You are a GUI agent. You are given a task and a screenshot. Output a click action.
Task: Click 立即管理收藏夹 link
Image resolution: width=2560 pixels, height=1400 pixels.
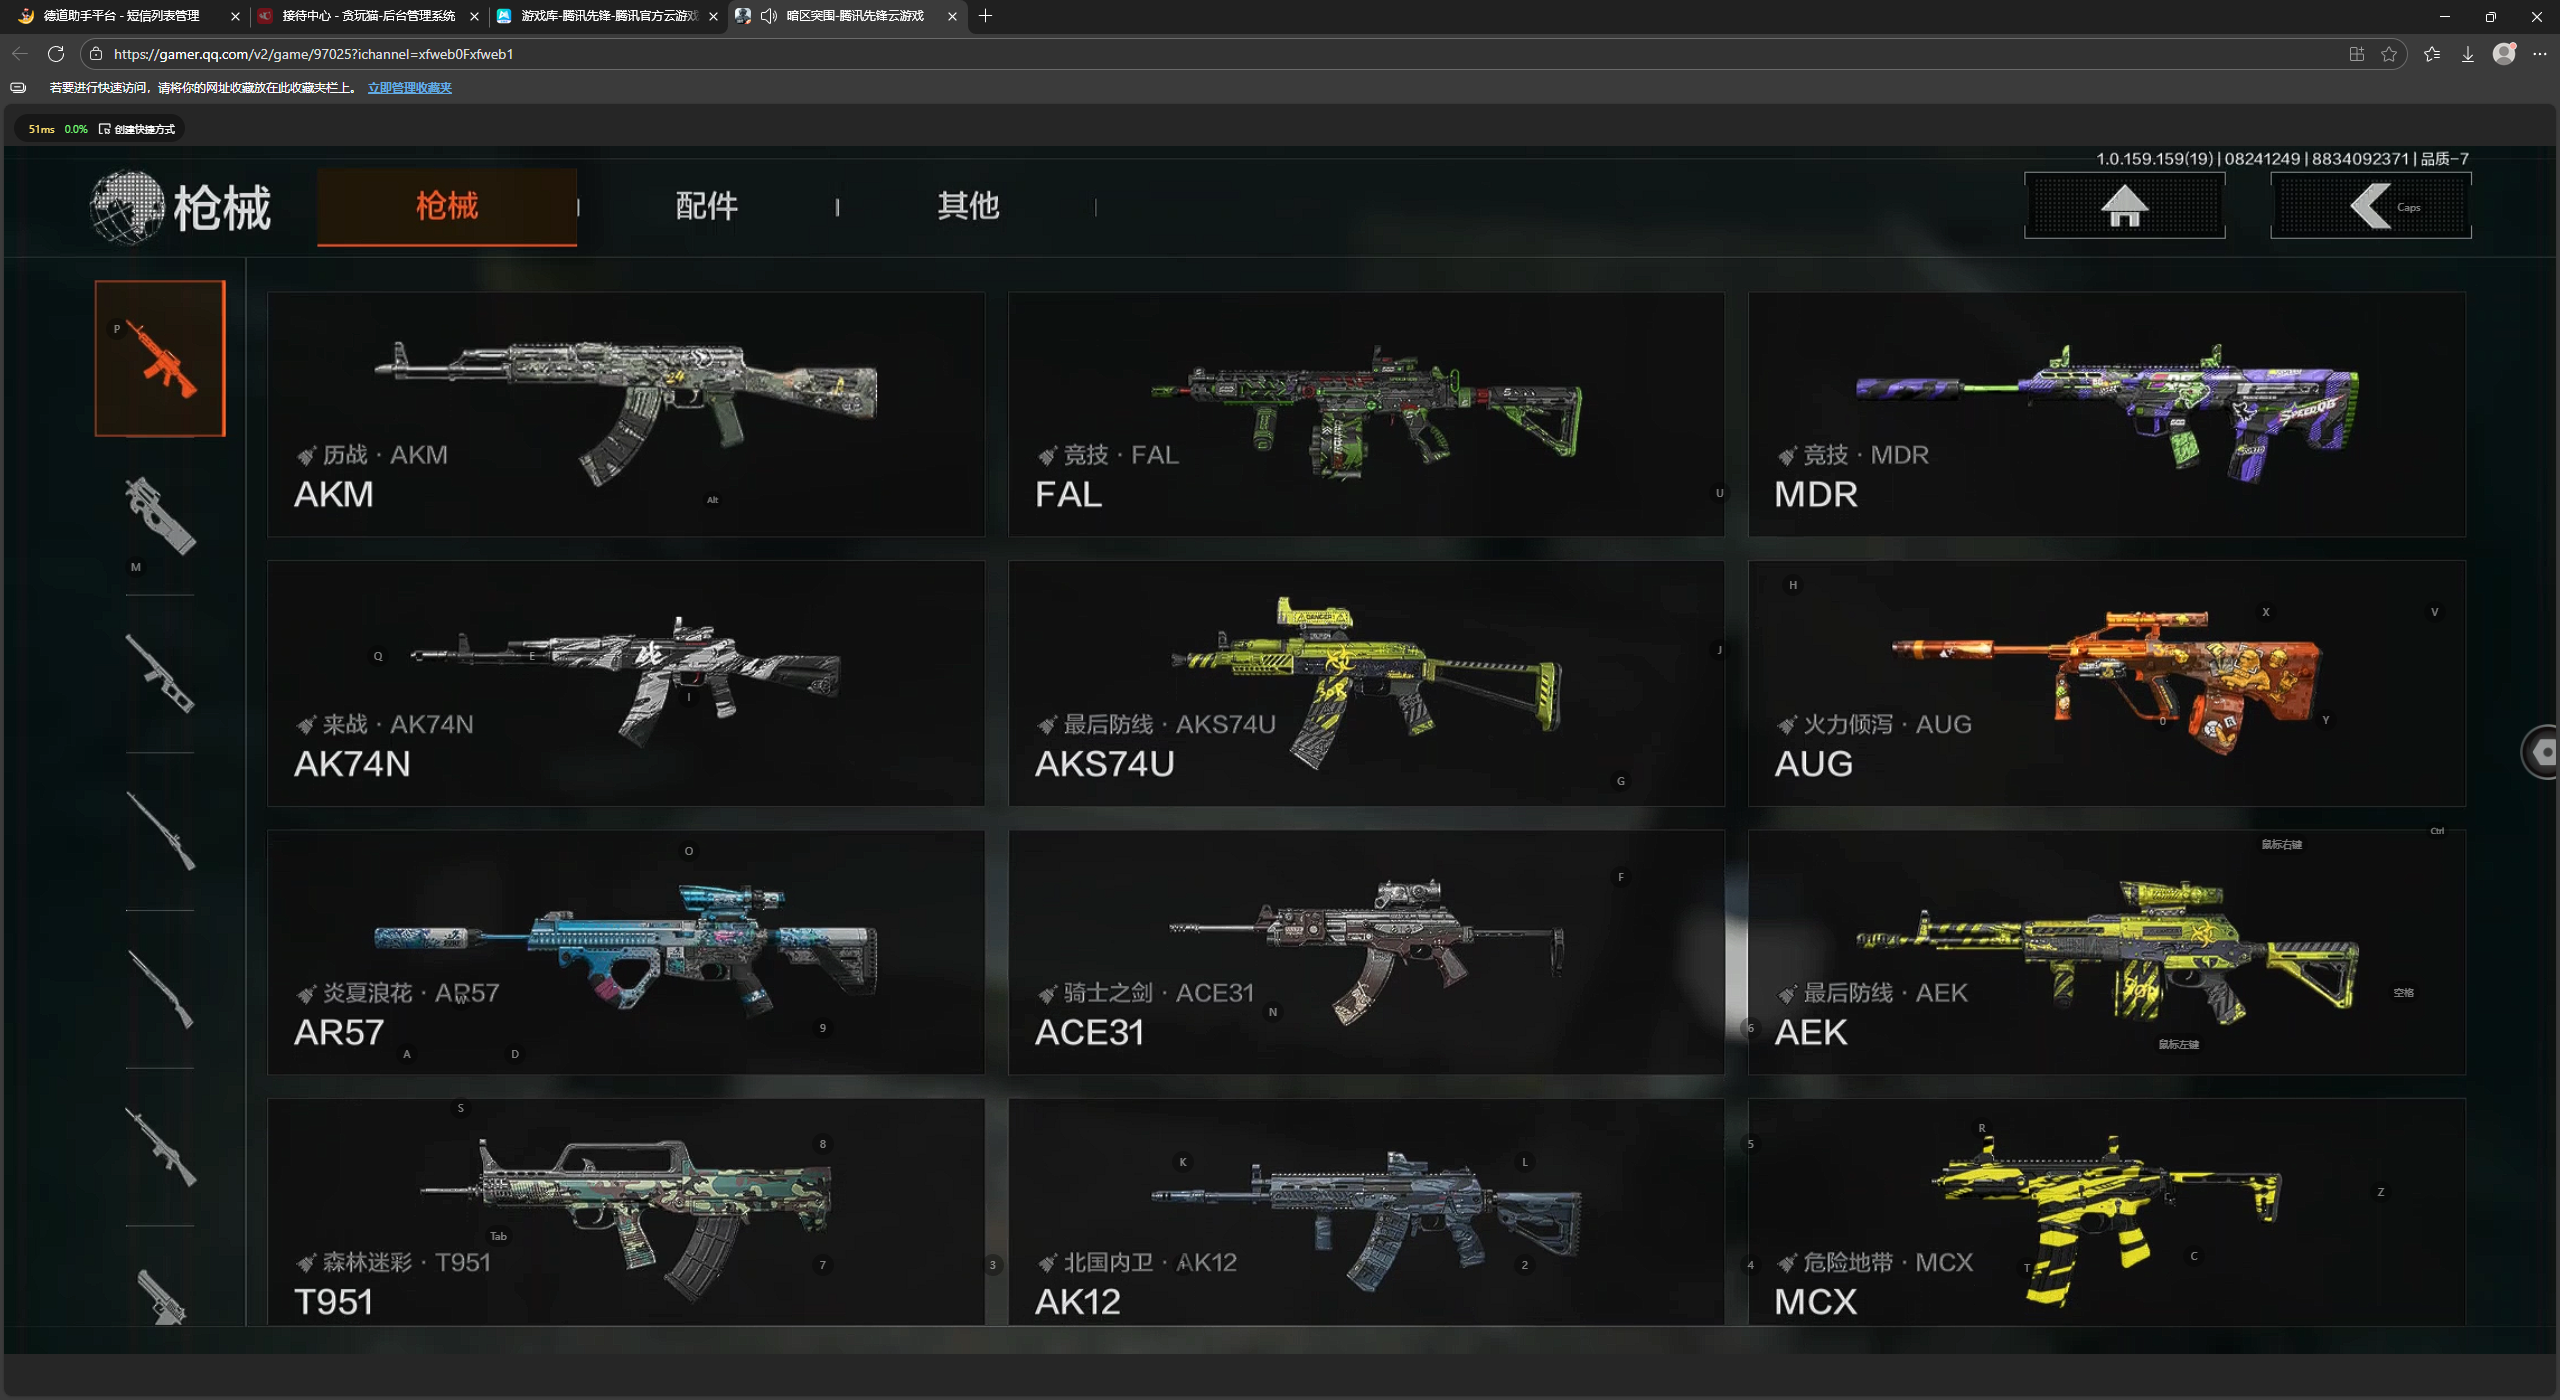point(410,88)
